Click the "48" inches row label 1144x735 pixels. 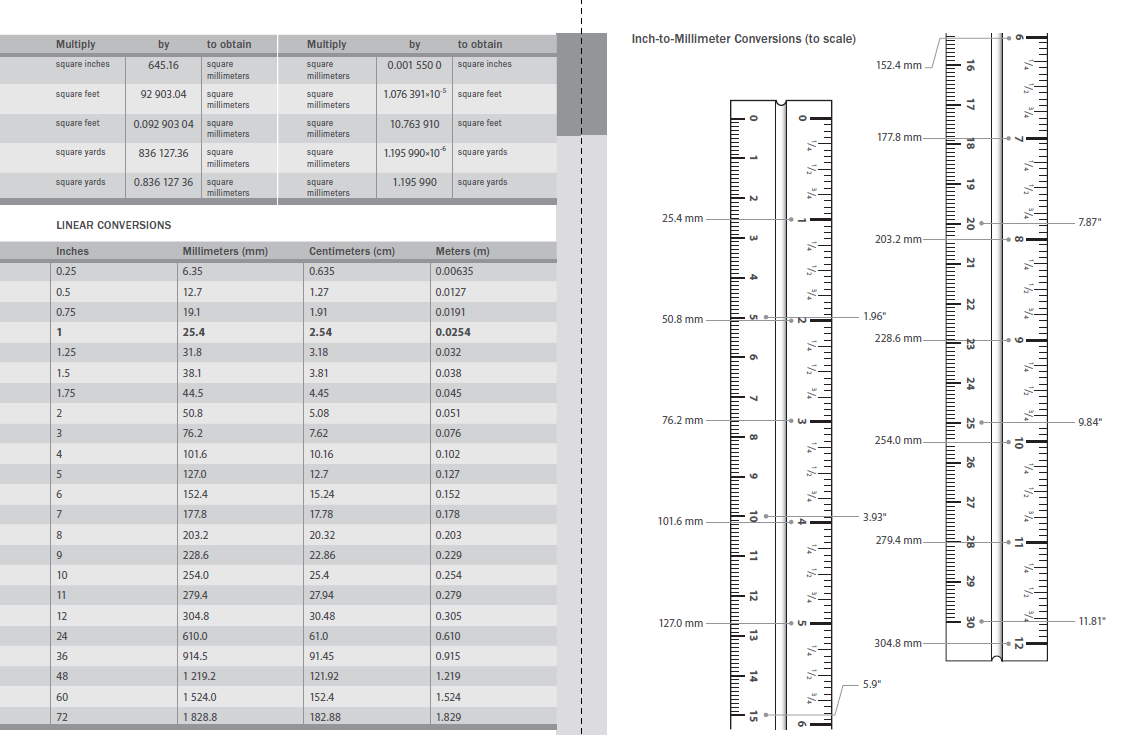(x=62, y=677)
